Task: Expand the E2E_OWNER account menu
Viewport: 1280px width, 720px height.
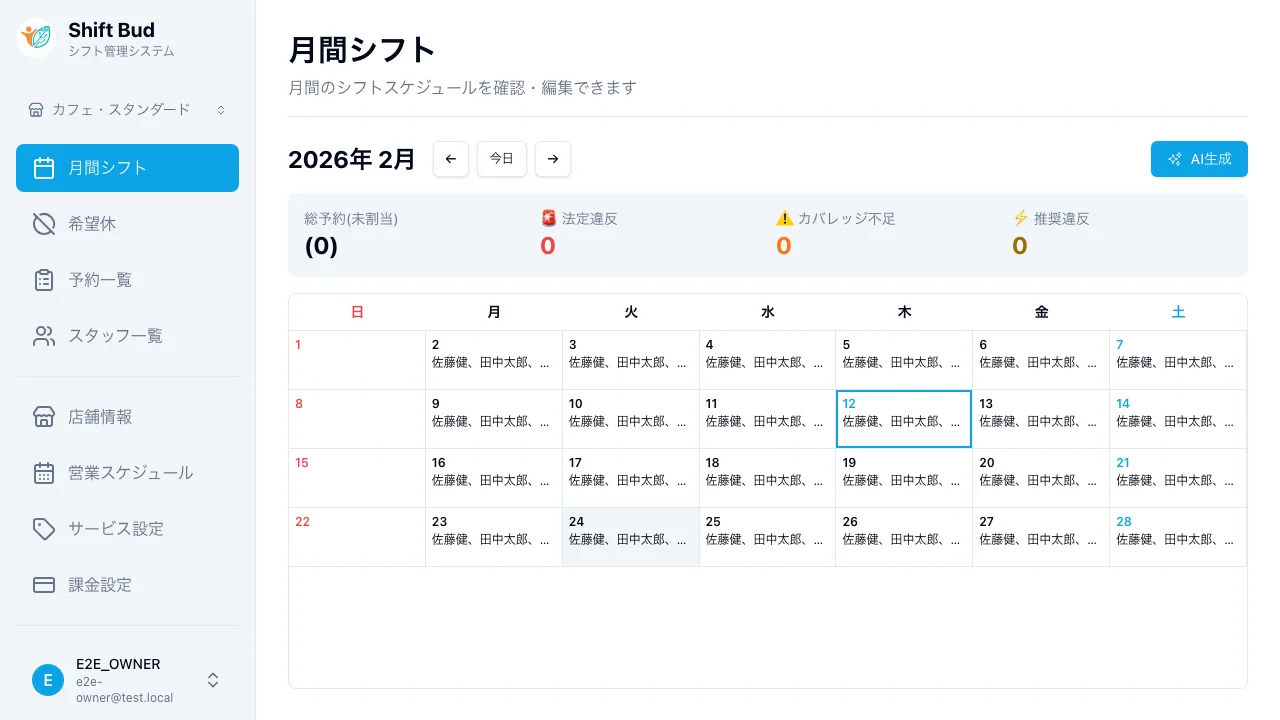Action: pyautogui.click(x=212, y=680)
